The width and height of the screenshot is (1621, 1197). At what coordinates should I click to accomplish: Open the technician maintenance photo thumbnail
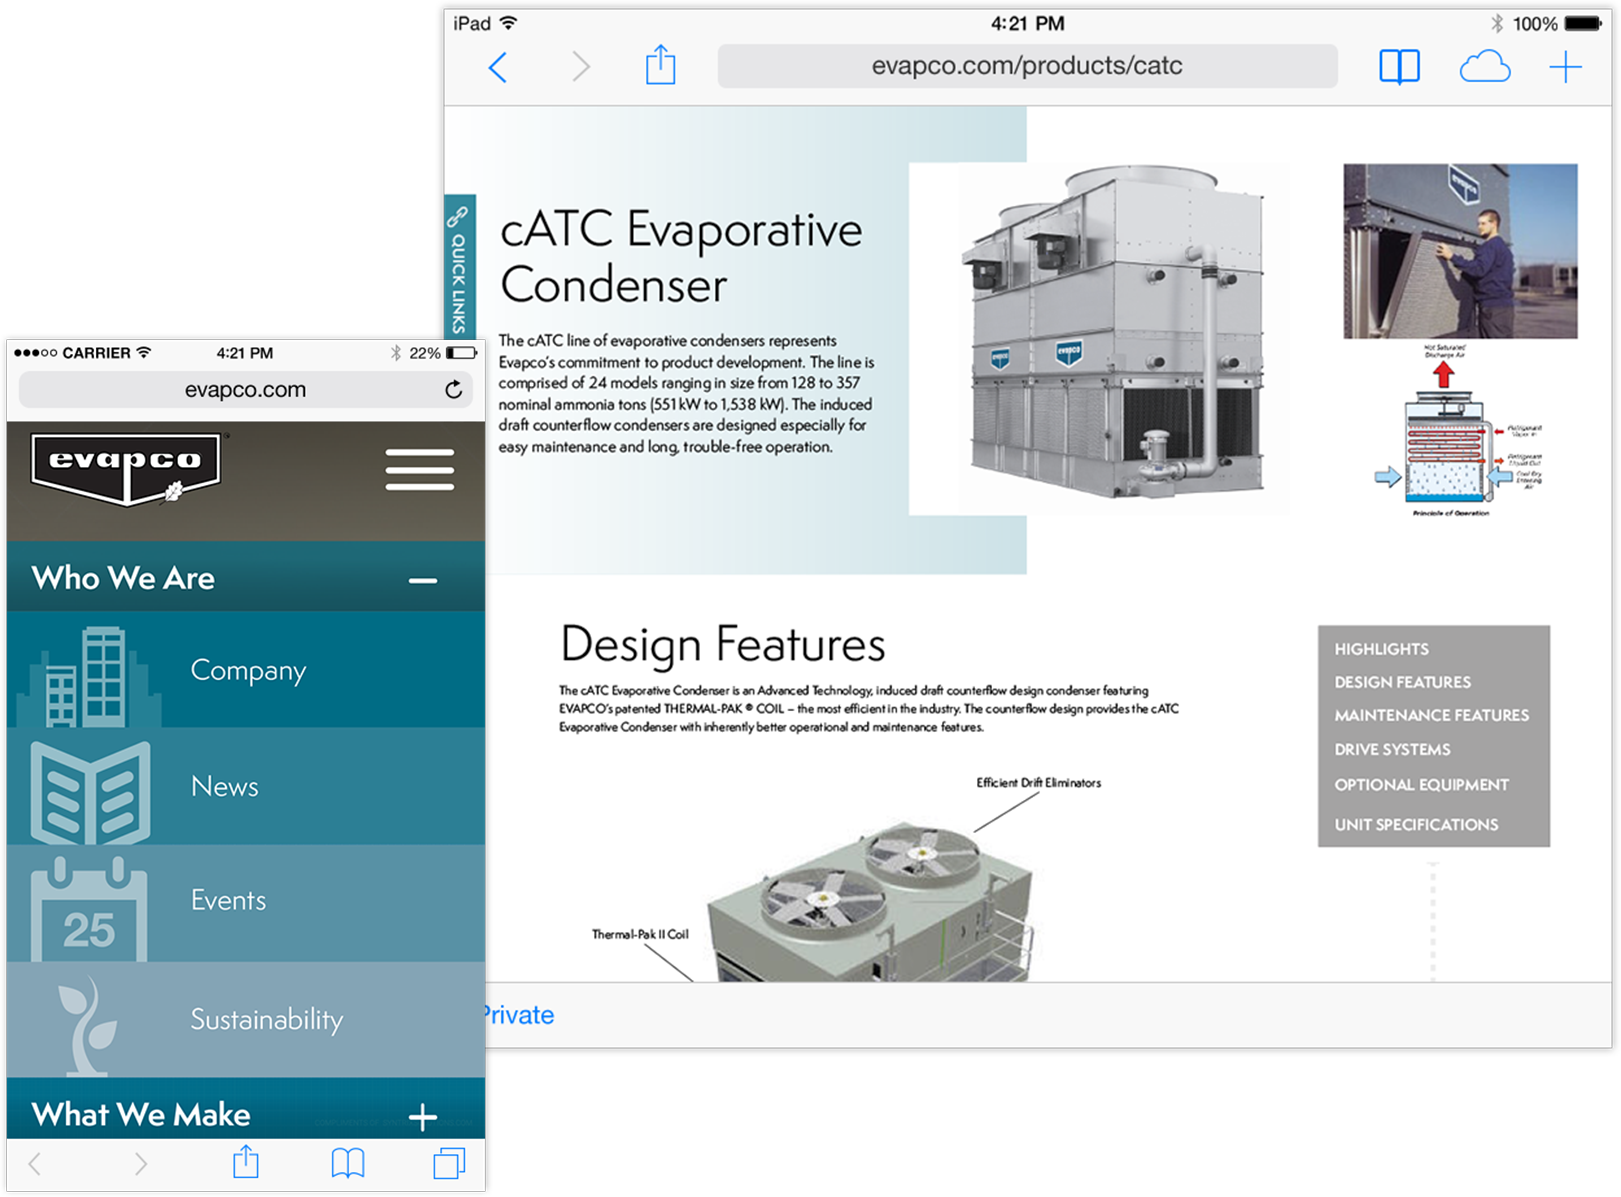[x=1460, y=251]
